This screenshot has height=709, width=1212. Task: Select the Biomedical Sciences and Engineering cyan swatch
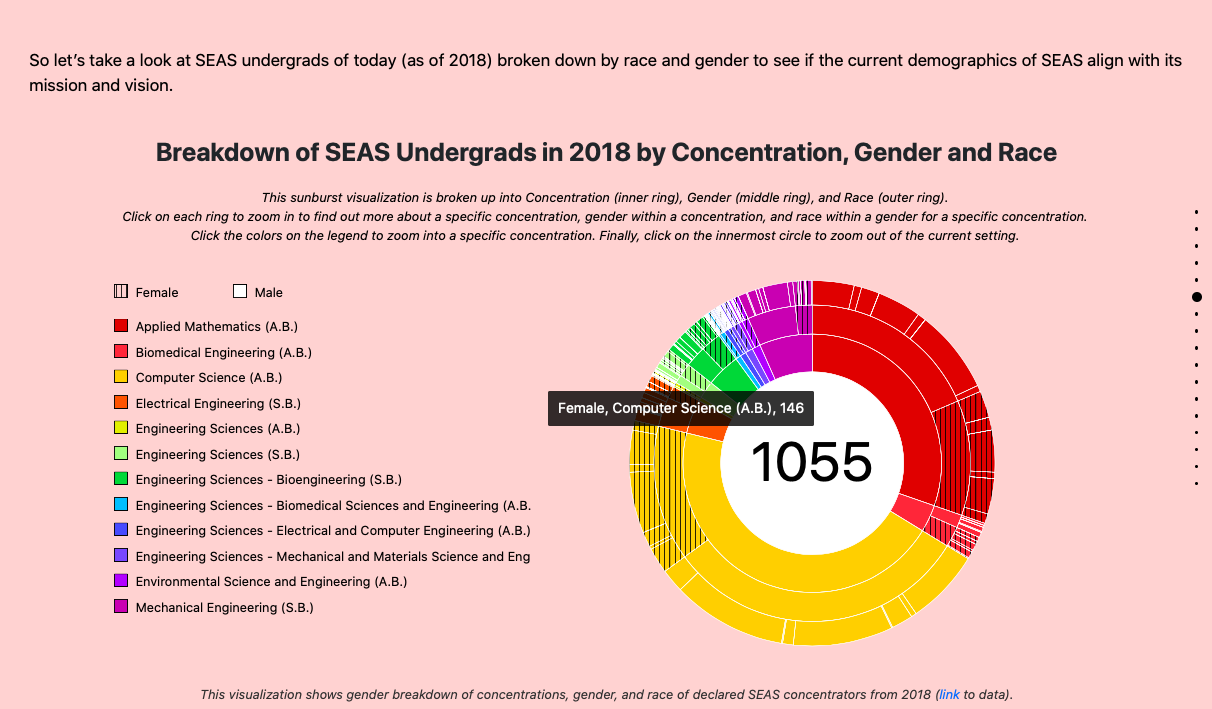tap(120, 505)
